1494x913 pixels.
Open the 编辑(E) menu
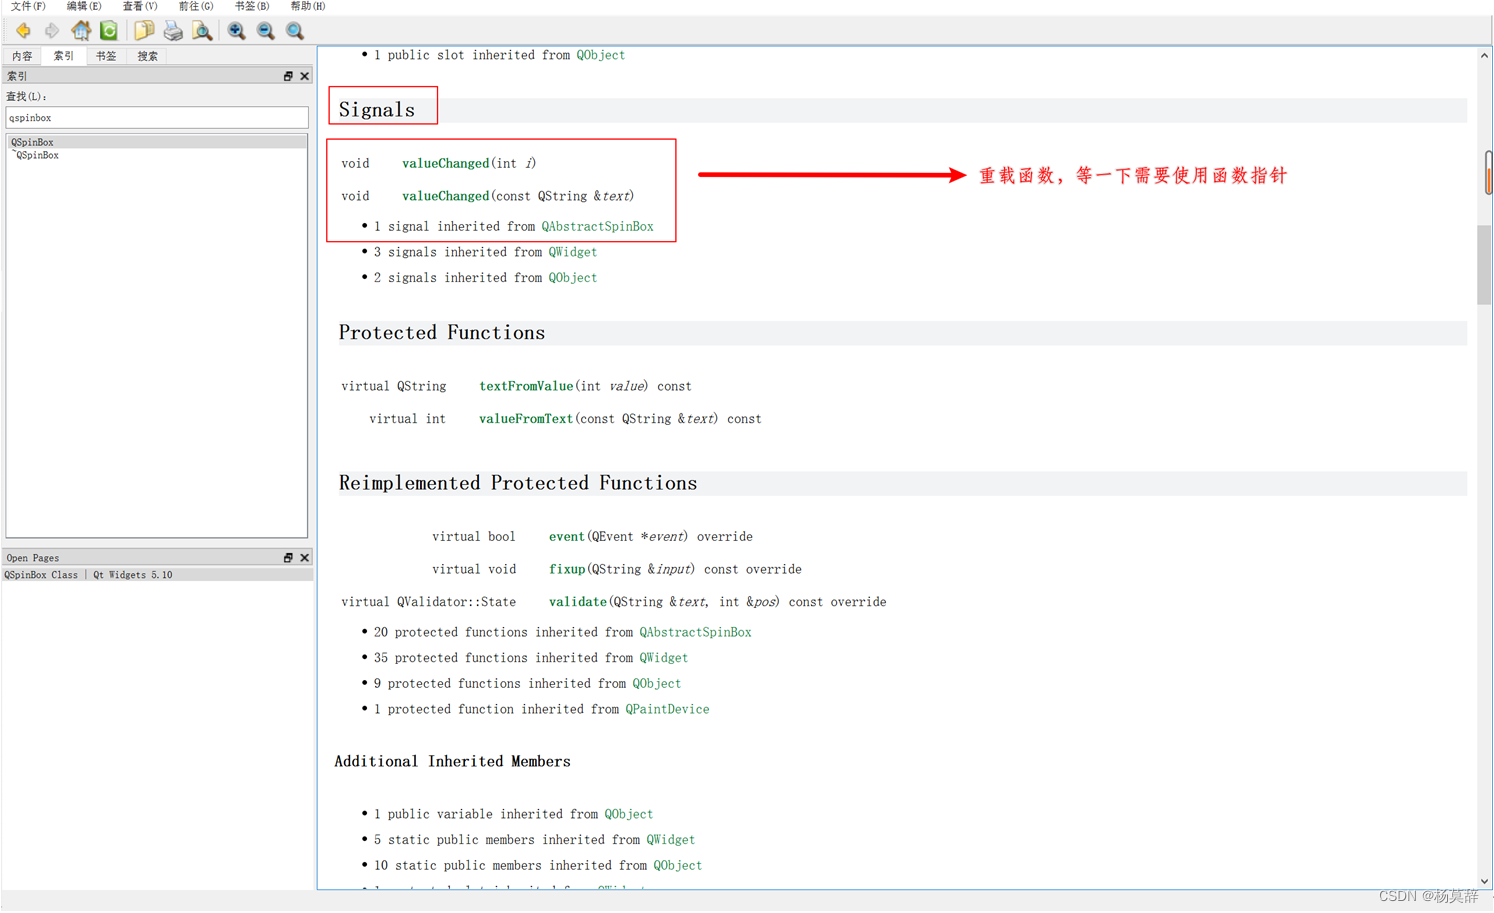tap(84, 6)
